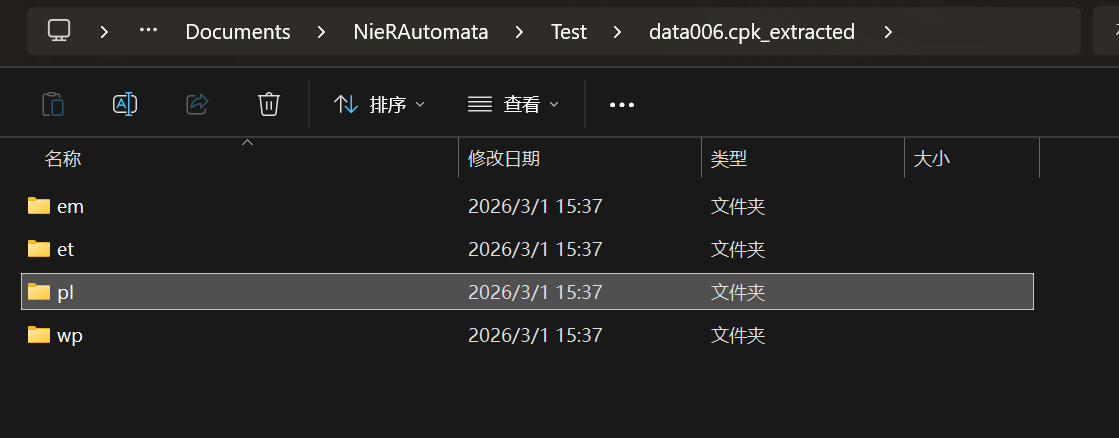This screenshot has height=438, width=1119.
Task: Click the paste clipboard icon
Action: [53, 104]
